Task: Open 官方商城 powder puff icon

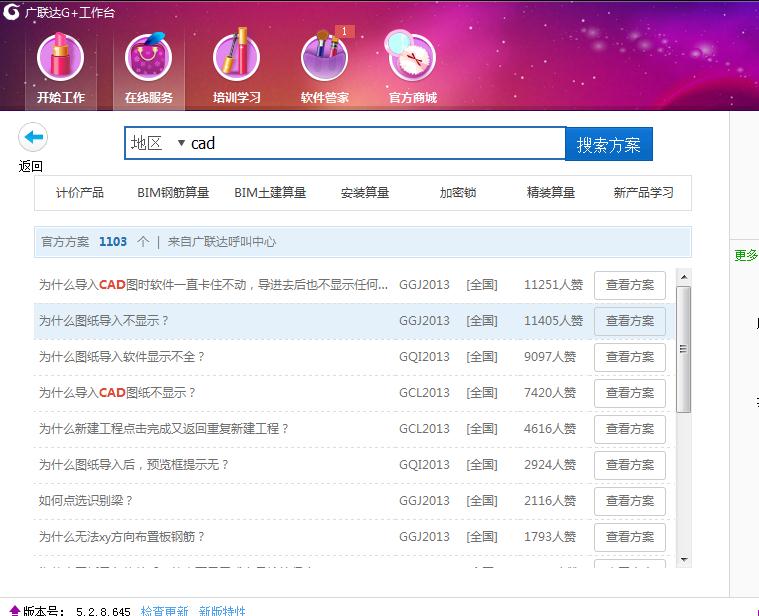Action: pyautogui.click(x=411, y=56)
